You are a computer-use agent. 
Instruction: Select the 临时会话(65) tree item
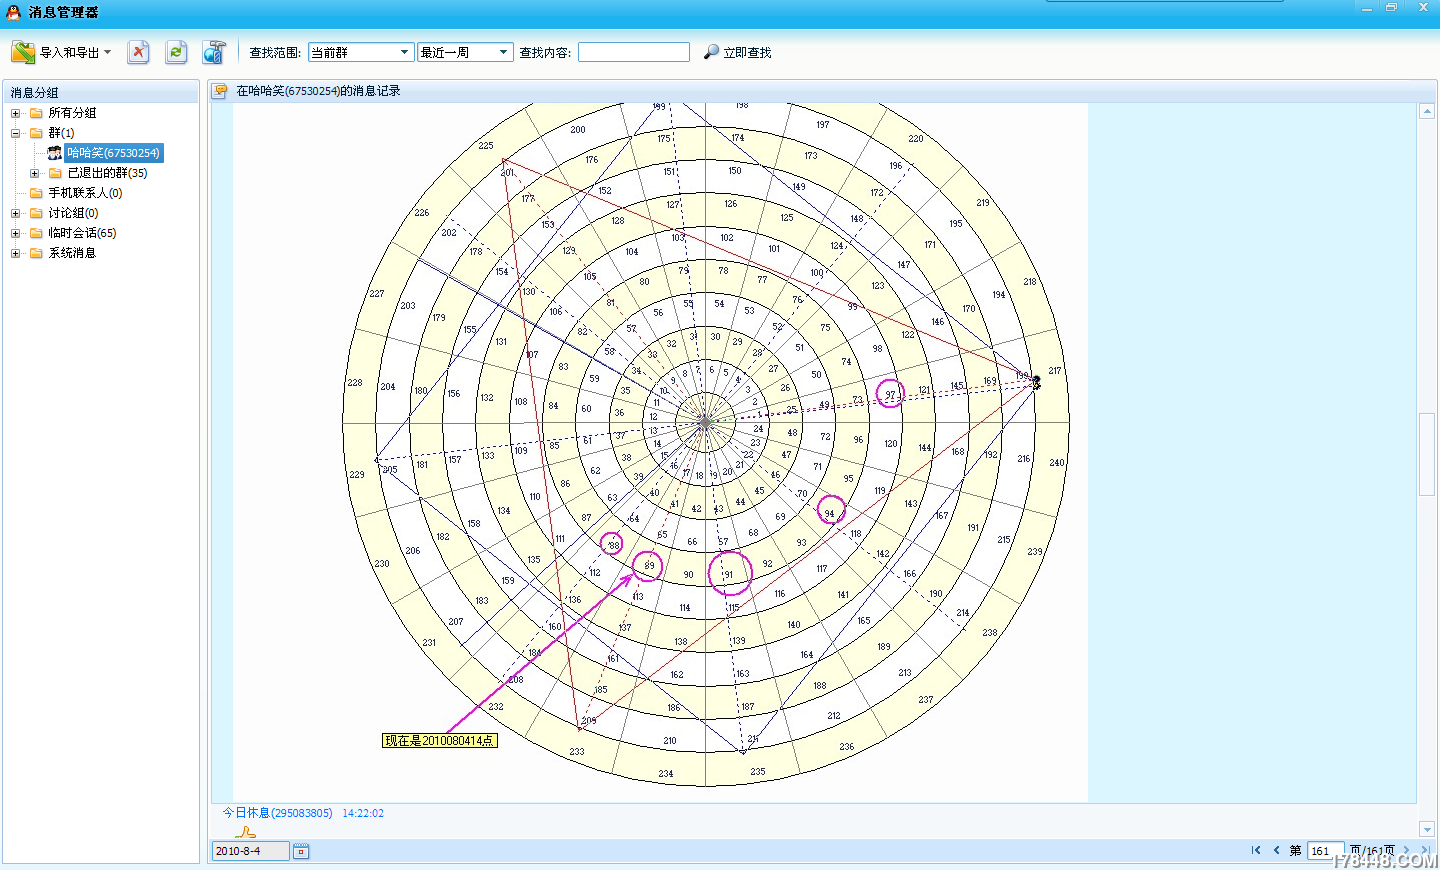[82, 233]
